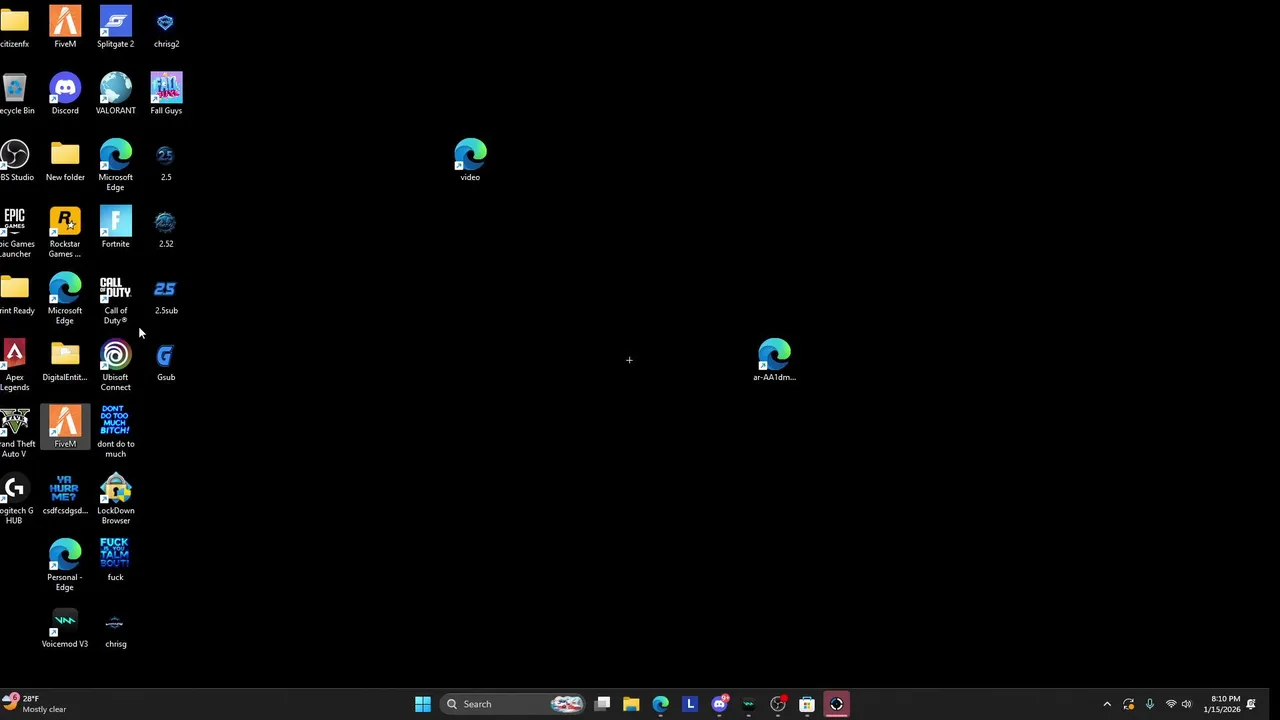Select the Splitgate 2 desktop shortcut
The height and width of the screenshot is (720, 1280).
[115, 28]
